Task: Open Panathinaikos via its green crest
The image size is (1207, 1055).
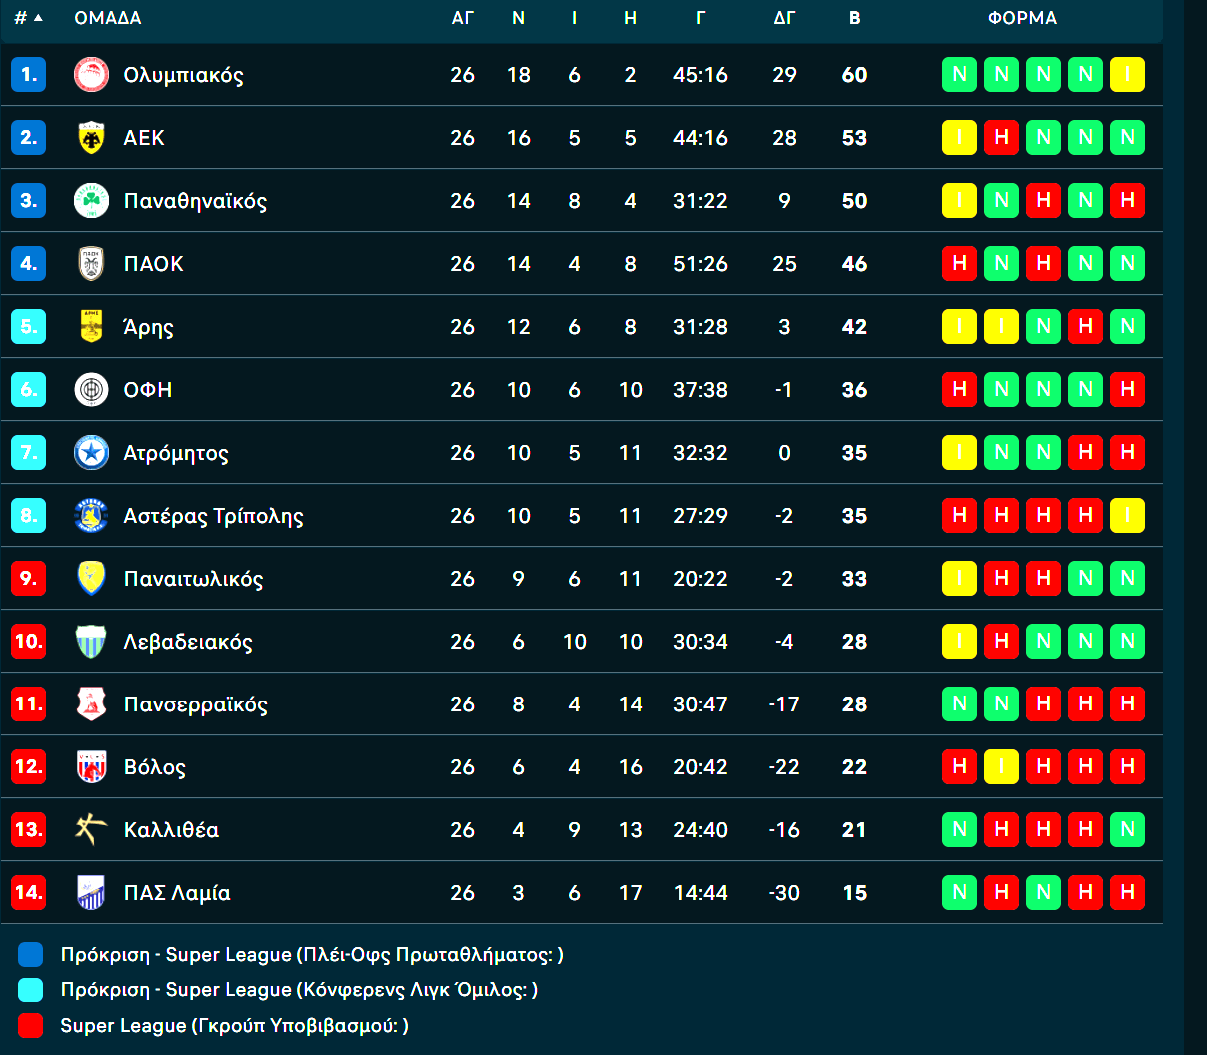Action: pos(91,201)
